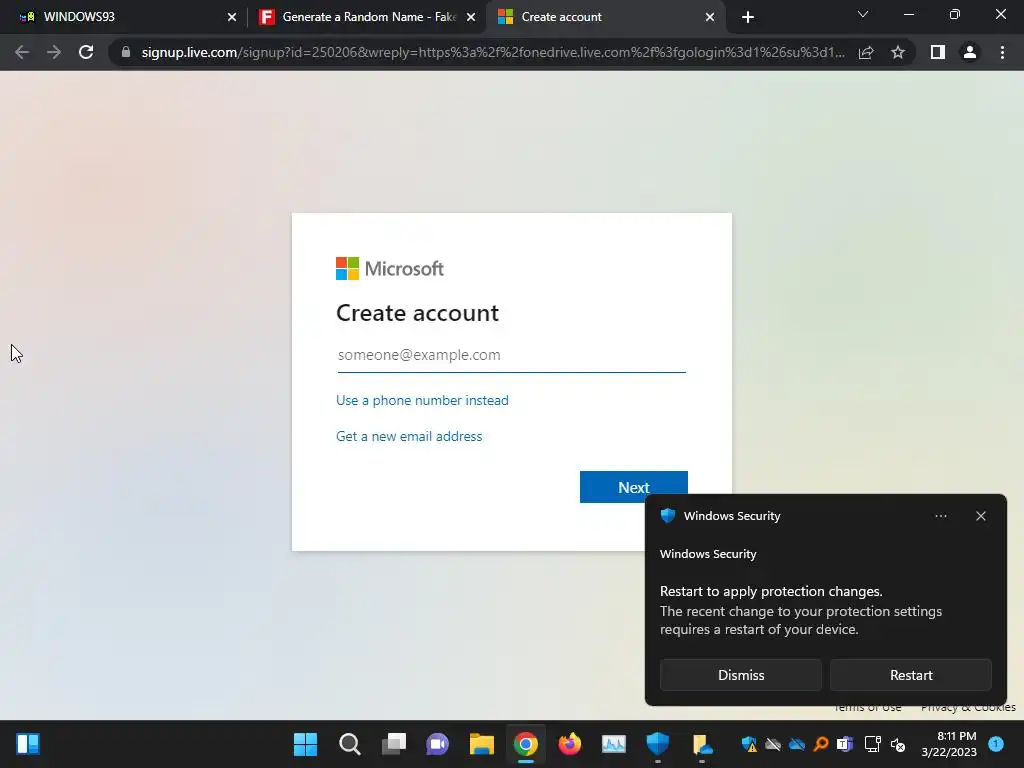The width and height of the screenshot is (1024, 768).
Task: Switch to Generate a Random Name tab
Action: (366, 17)
